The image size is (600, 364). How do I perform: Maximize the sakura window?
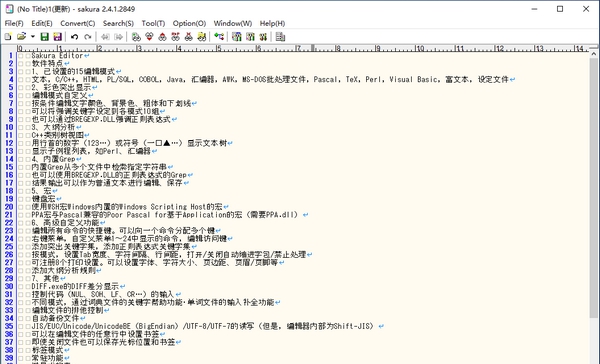560,9
